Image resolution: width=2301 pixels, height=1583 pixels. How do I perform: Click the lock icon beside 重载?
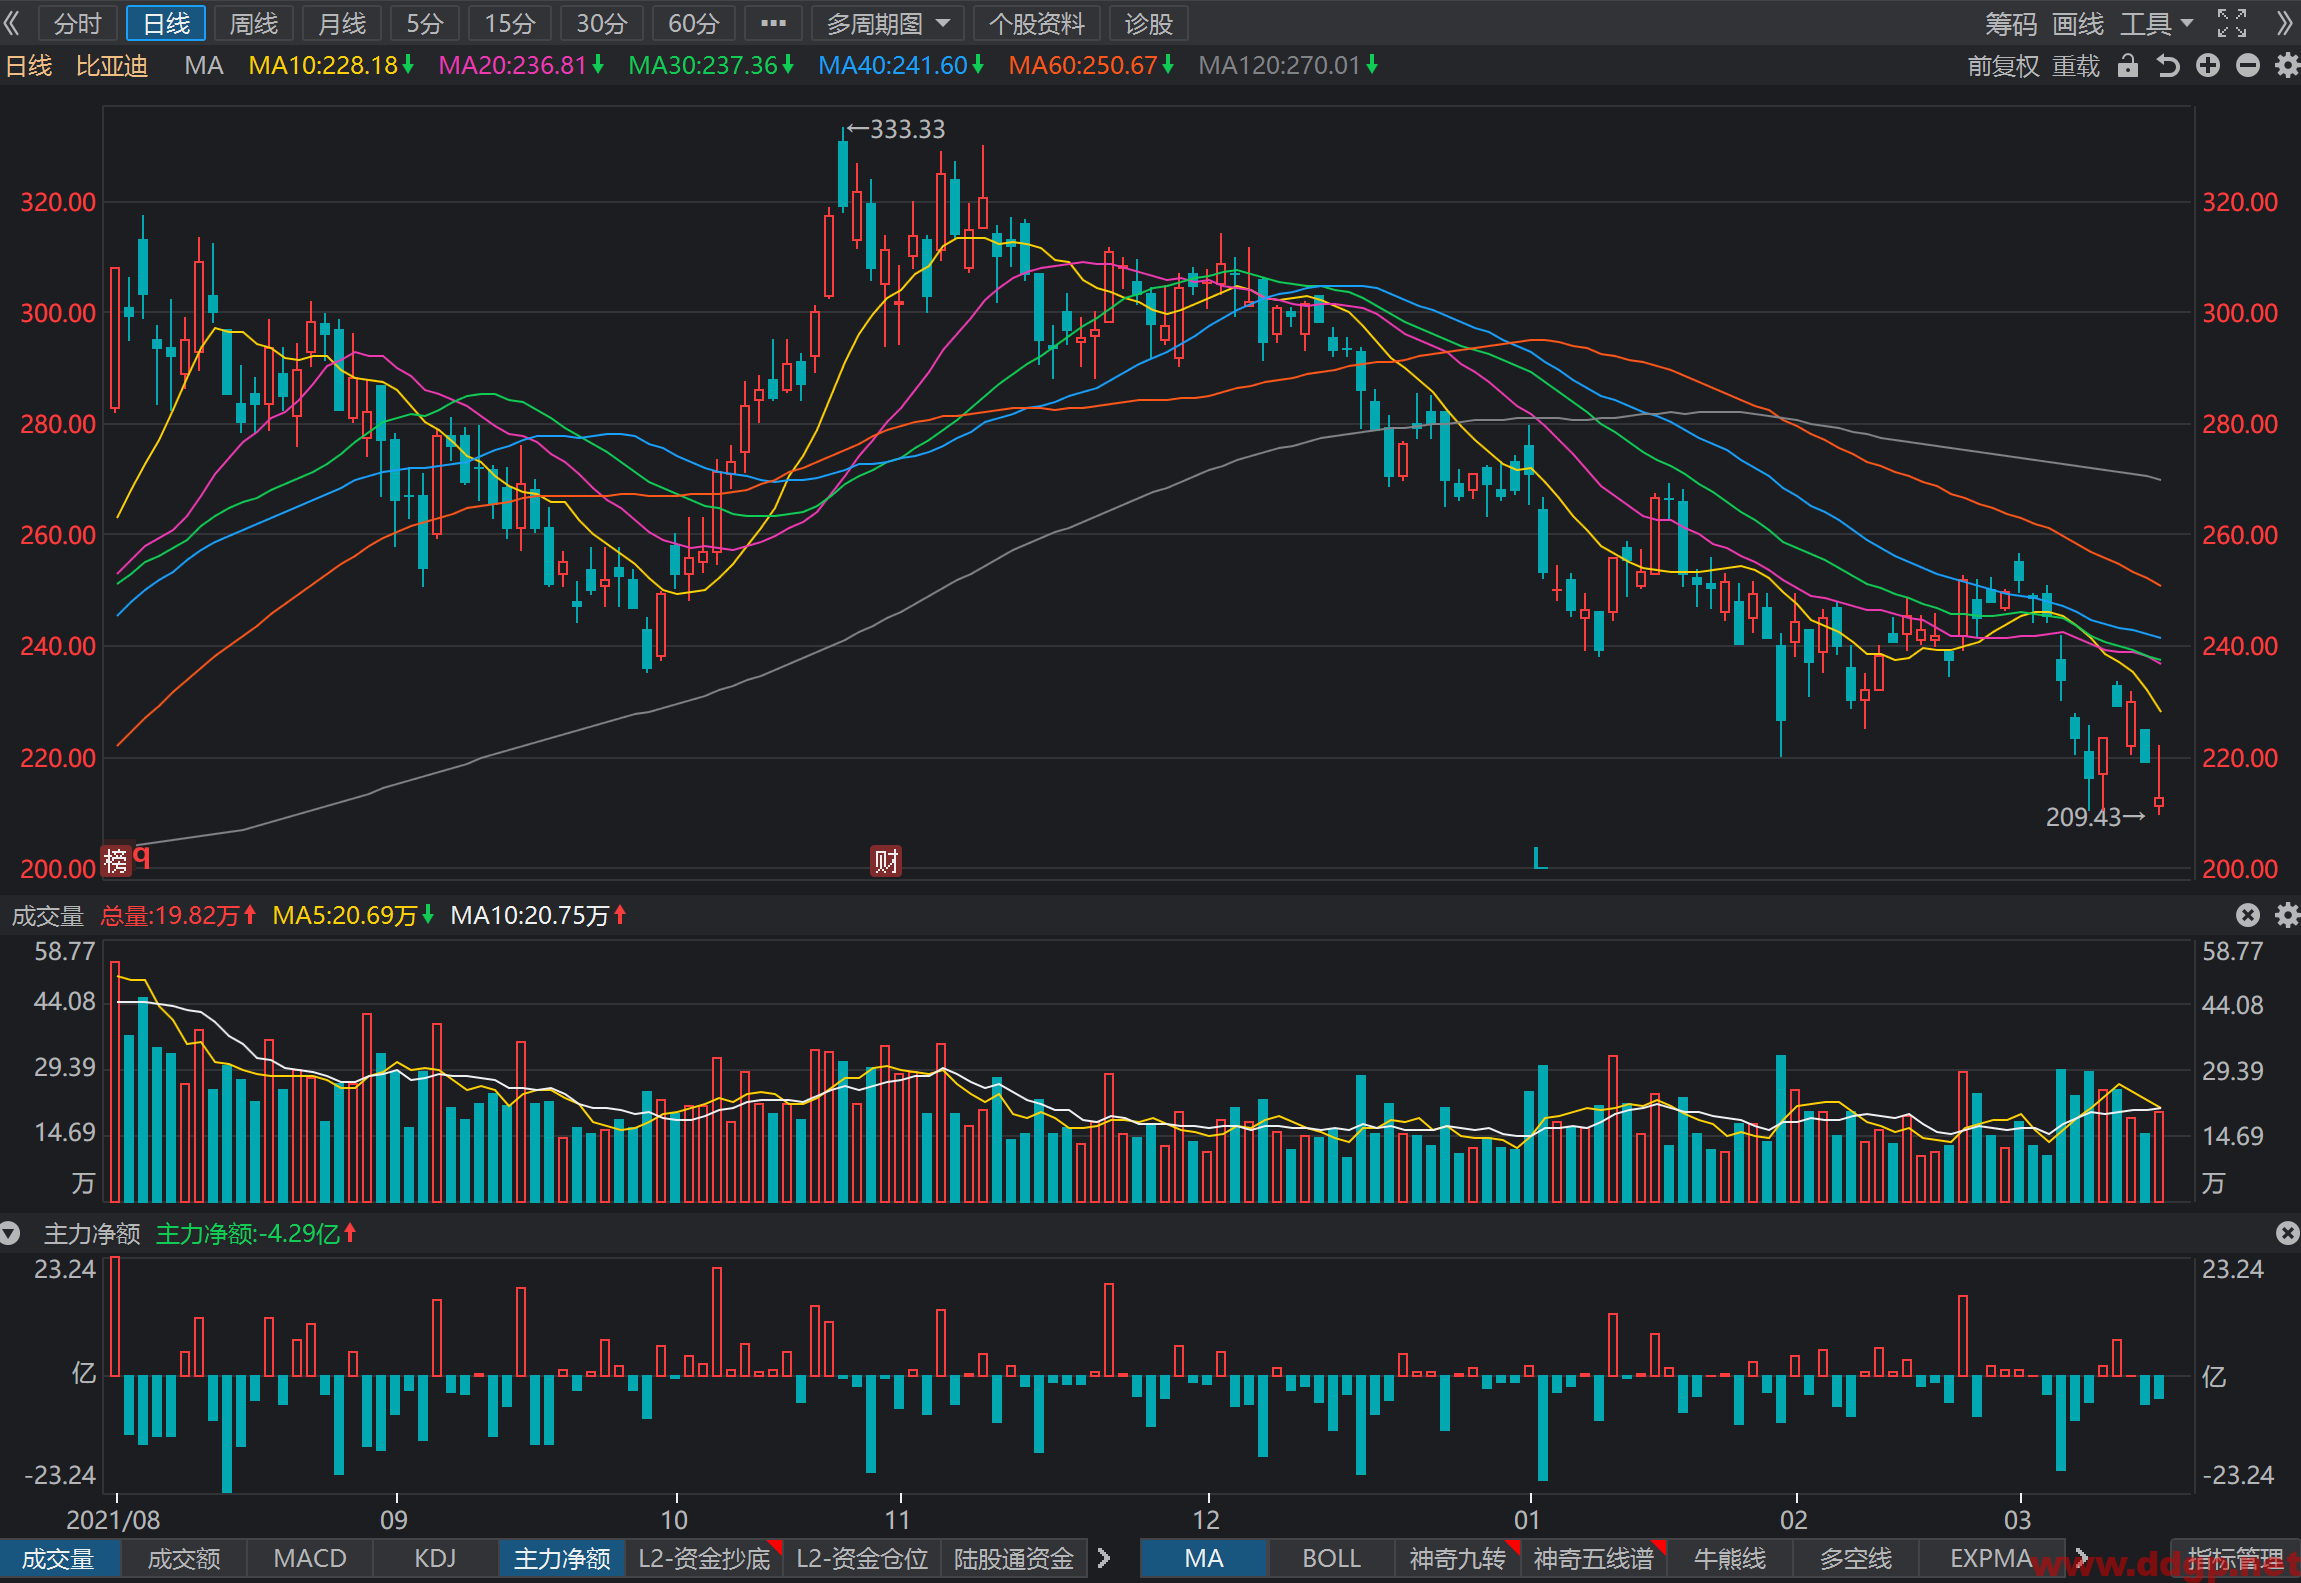coord(2128,66)
